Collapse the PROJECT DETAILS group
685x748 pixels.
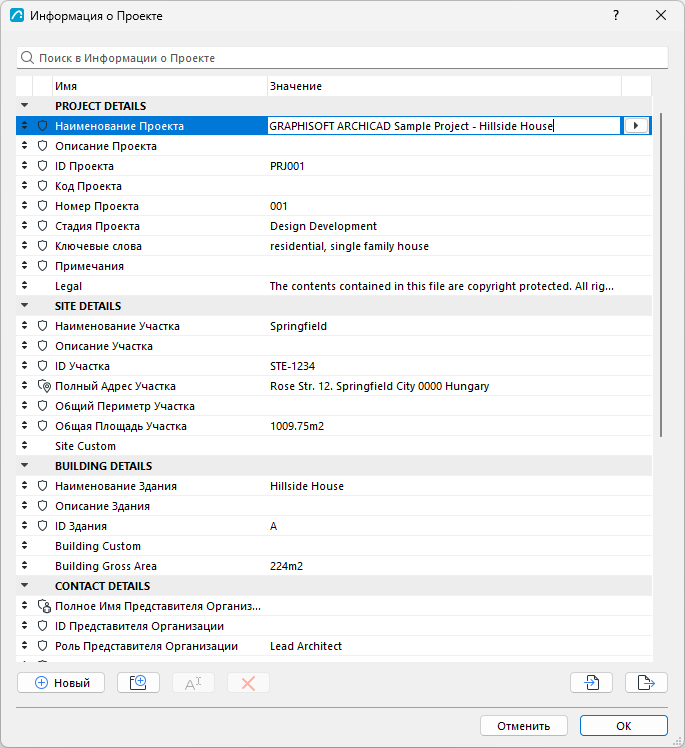click(x=25, y=105)
